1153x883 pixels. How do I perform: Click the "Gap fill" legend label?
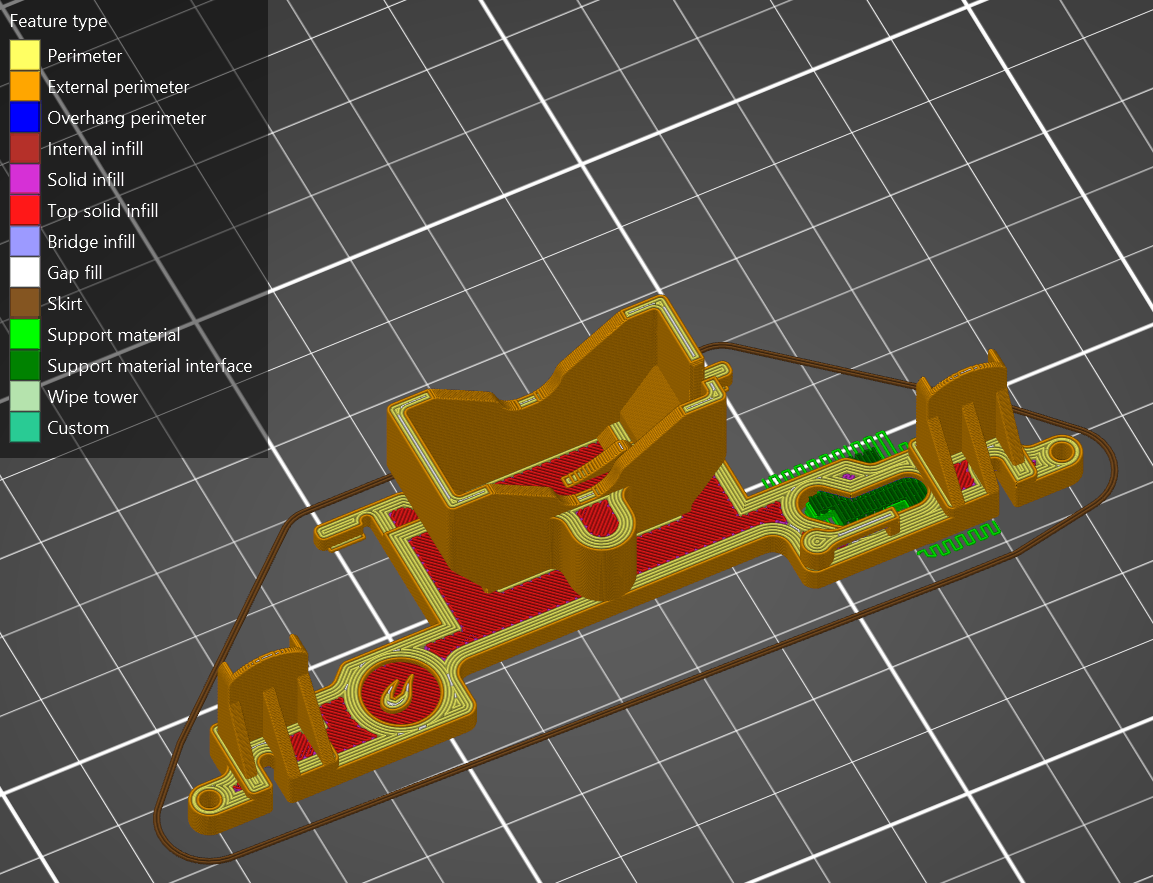click(x=74, y=273)
